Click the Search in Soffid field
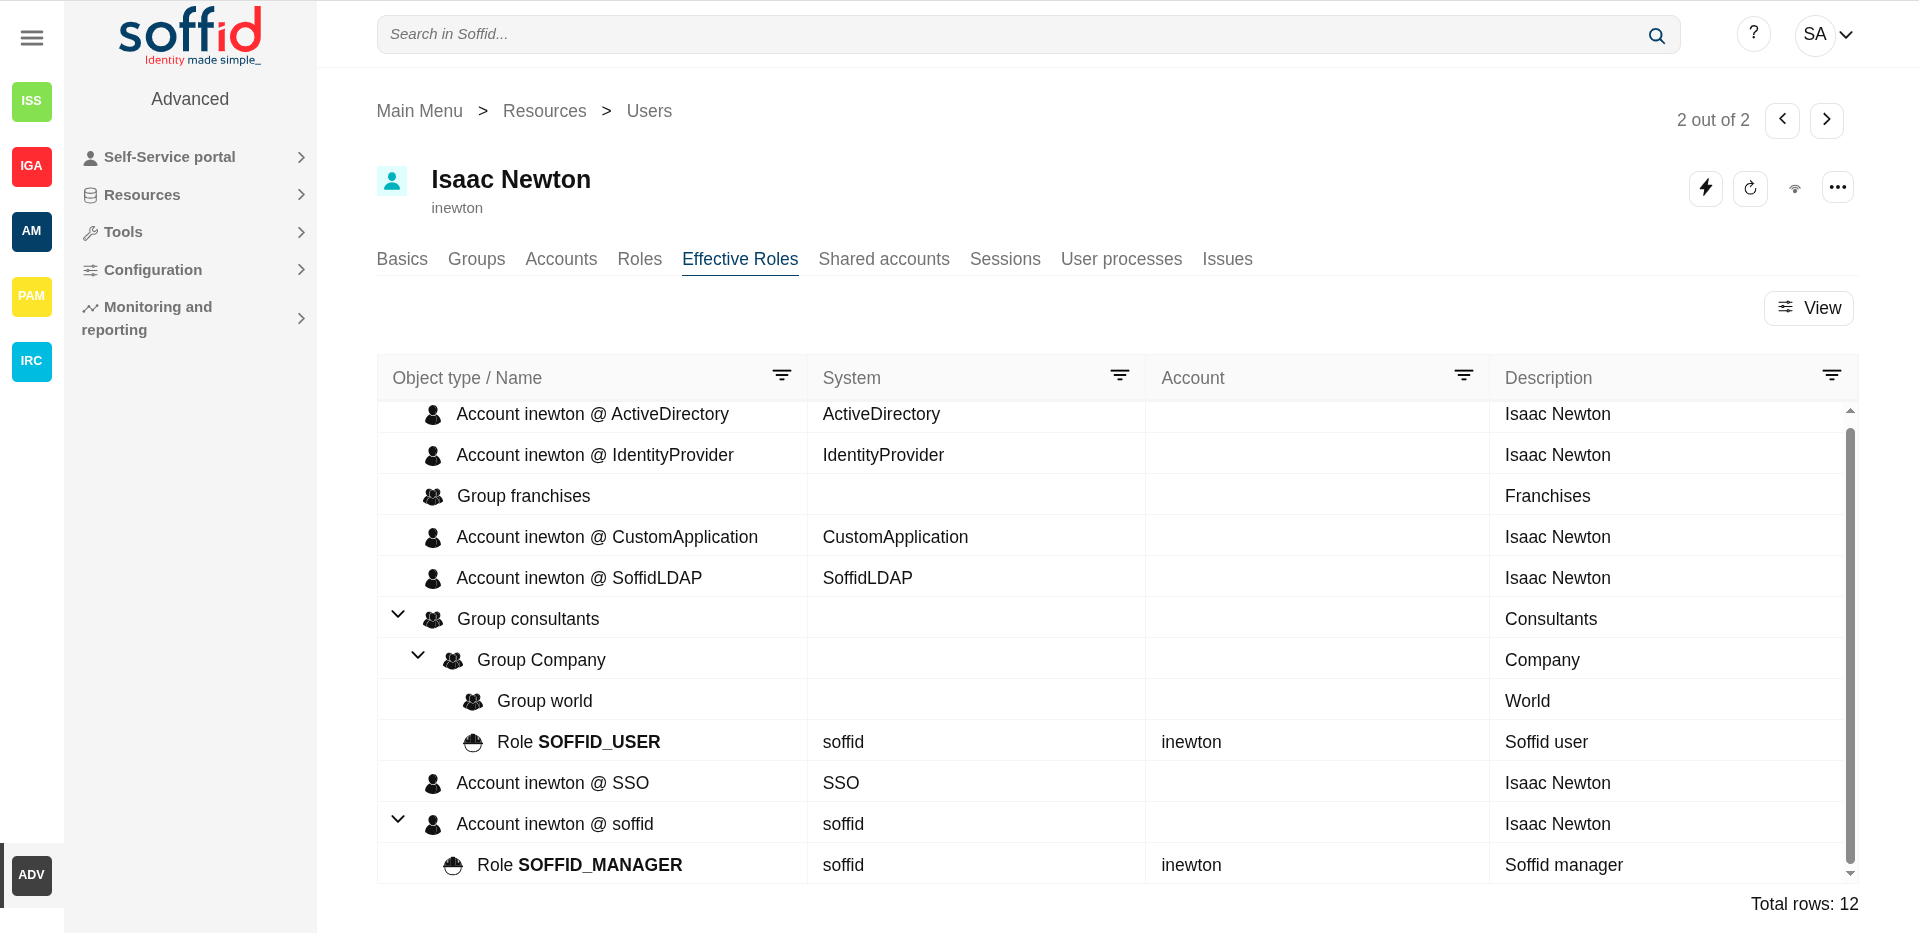 click(x=1028, y=35)
